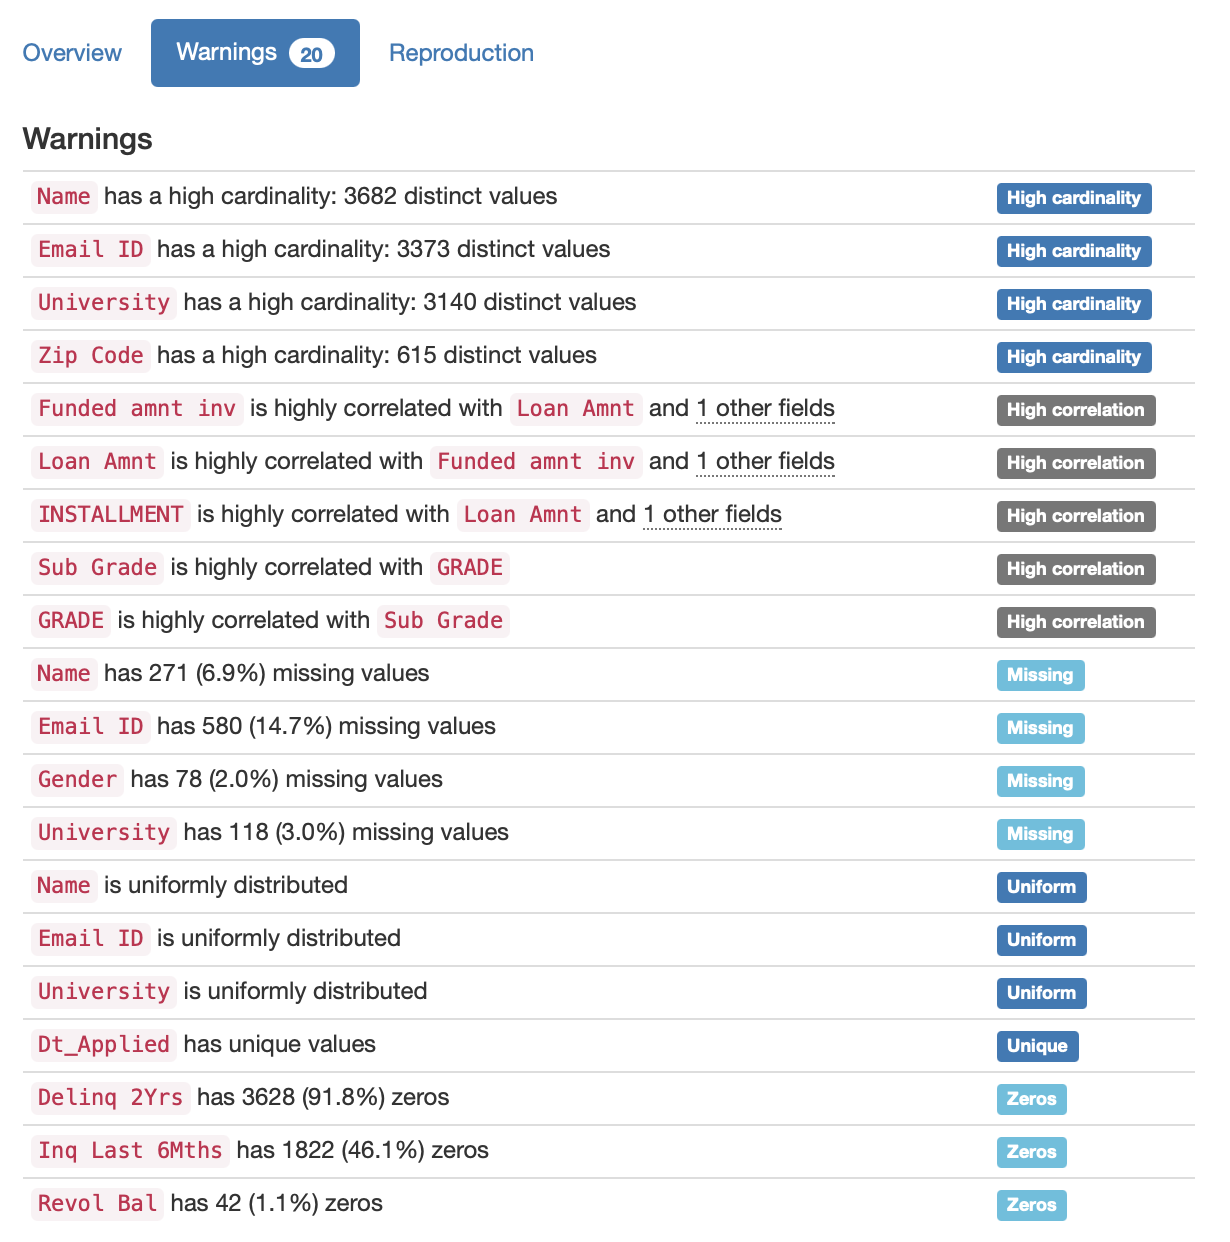
Task: Click the Missing badge for Gender
Action: 1040,781
